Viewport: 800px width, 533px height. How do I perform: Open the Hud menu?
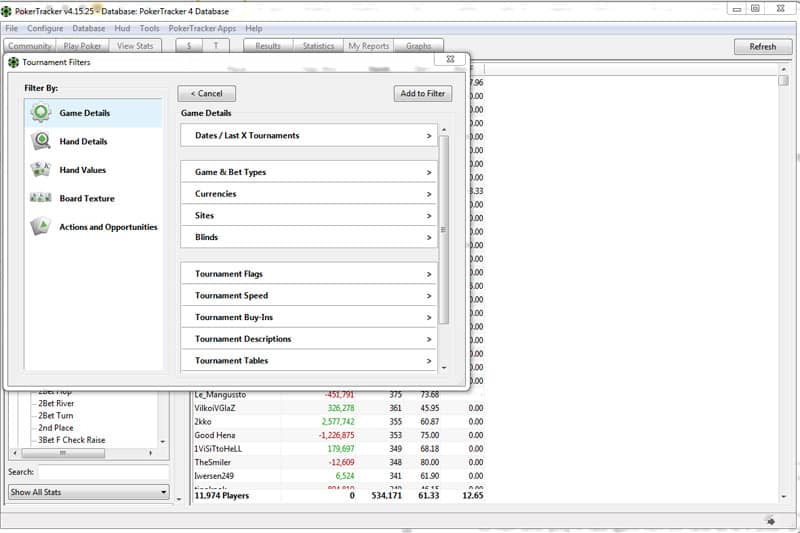tap(122, 29)
